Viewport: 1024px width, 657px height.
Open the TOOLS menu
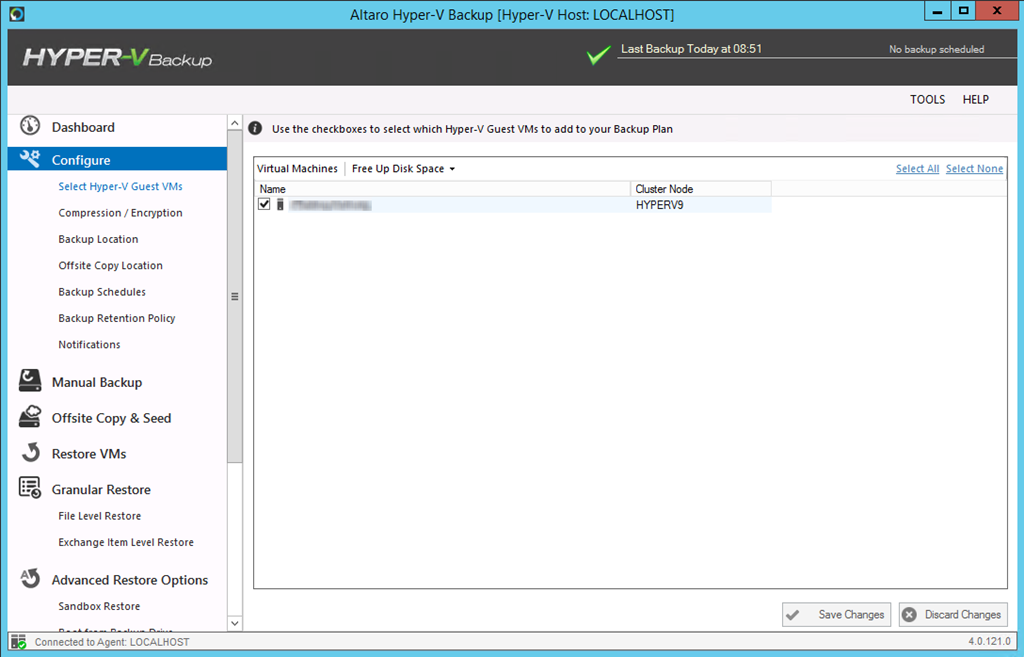pyautogui.click(x=927, y=99)
